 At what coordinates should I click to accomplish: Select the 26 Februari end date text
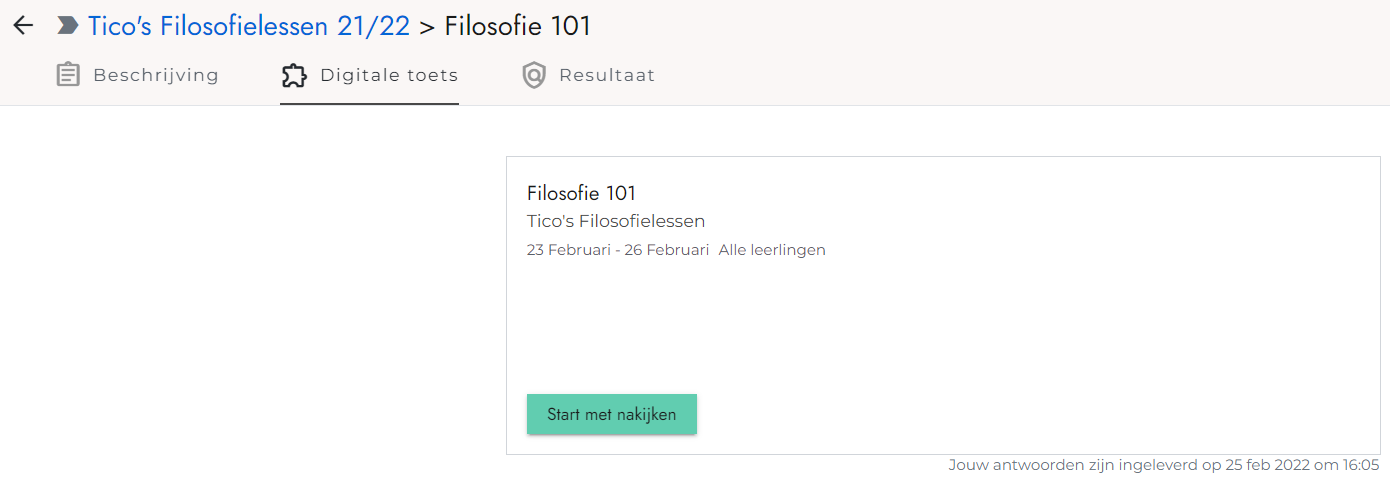click(x=667, y=250)
